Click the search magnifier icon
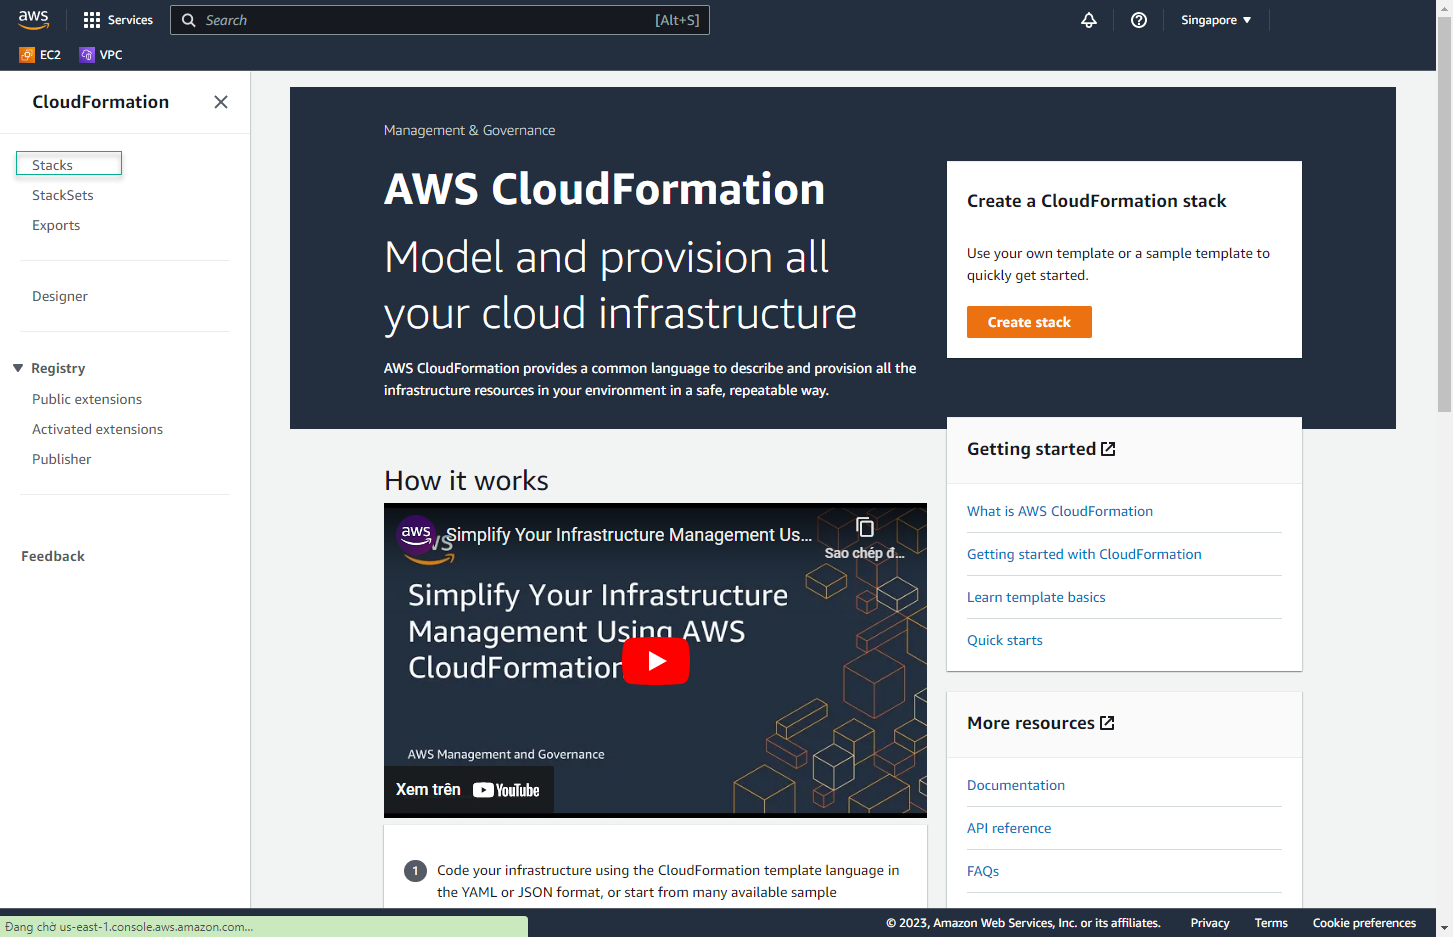Image resolution: width=1453 pixels, height=937 pixels. tap(188, 20)
